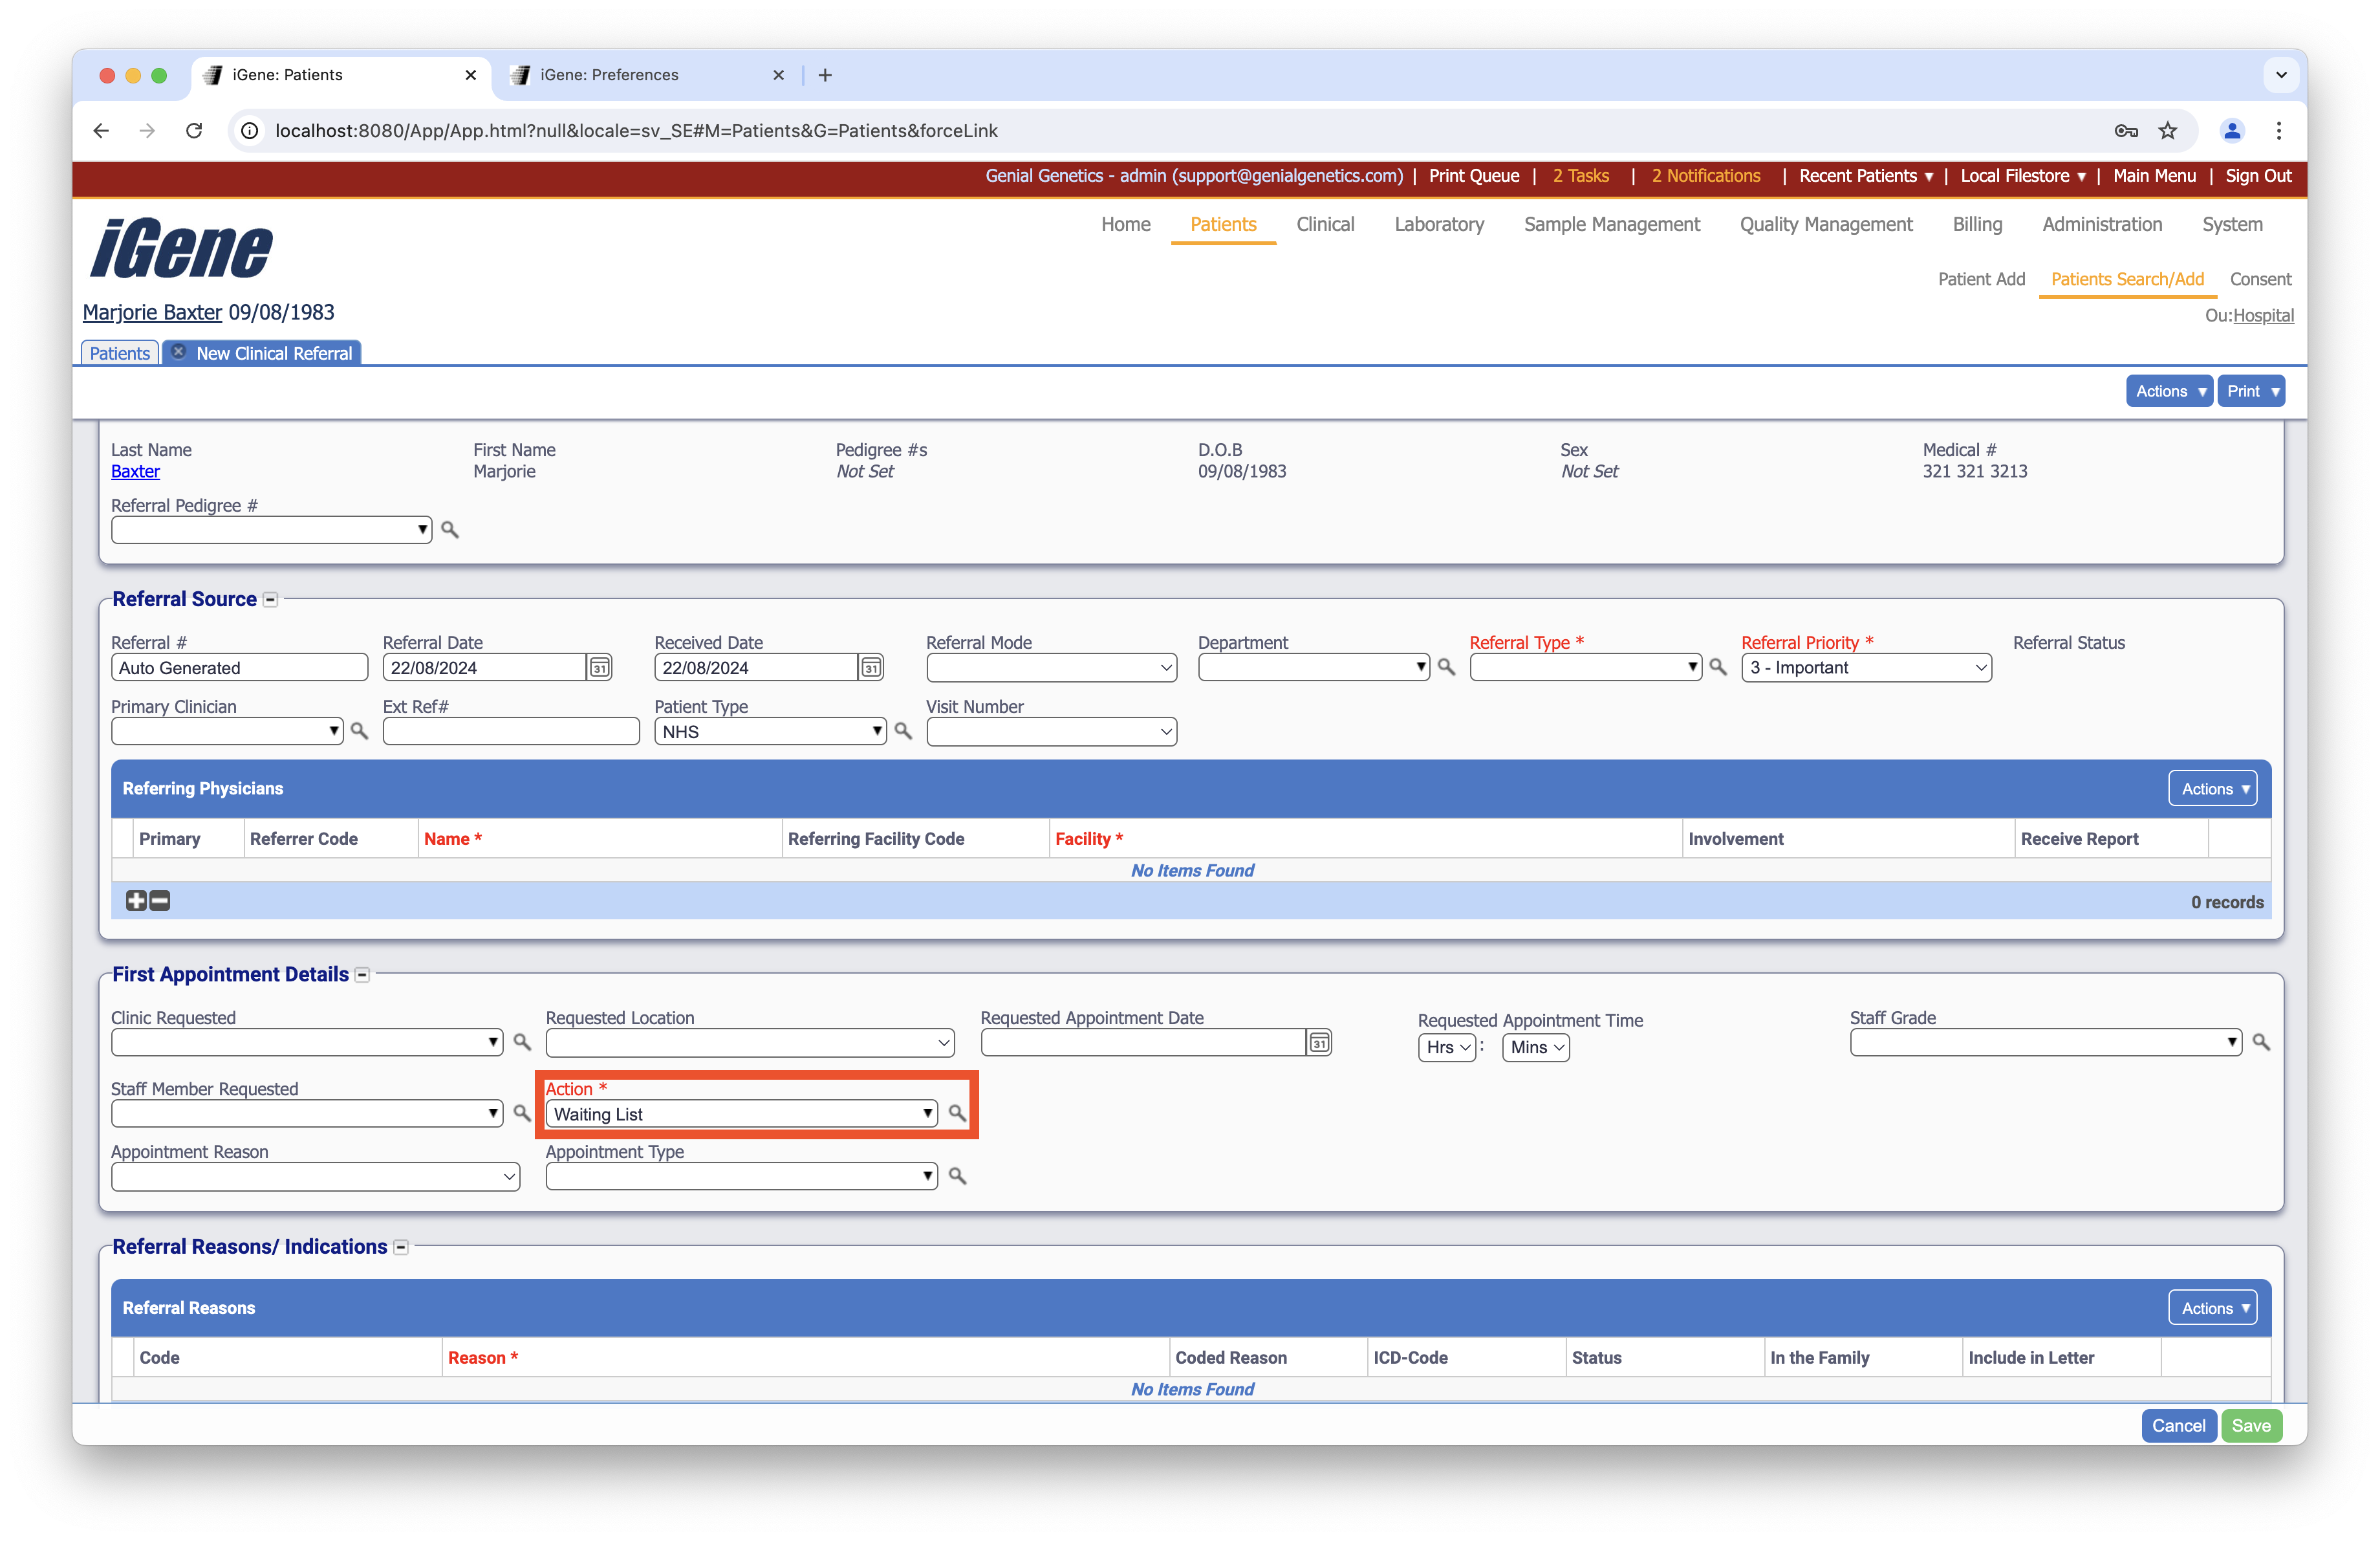
Task: Add a referring physician with plus icon
Action: (x=136, y=901)
